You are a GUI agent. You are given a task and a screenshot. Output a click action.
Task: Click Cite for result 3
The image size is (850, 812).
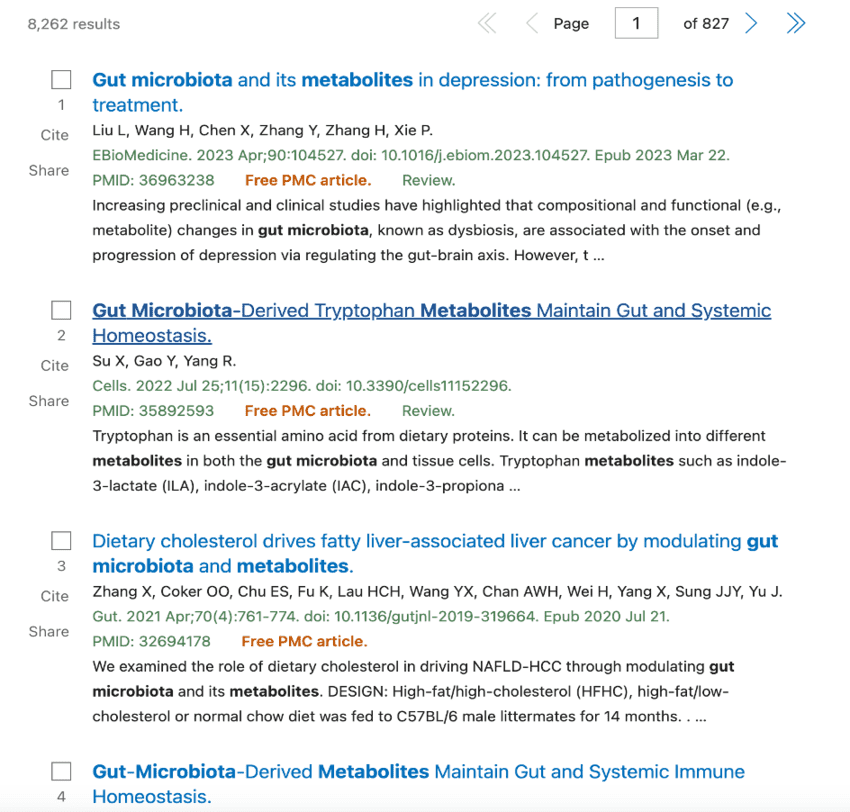tap(55, 596)
